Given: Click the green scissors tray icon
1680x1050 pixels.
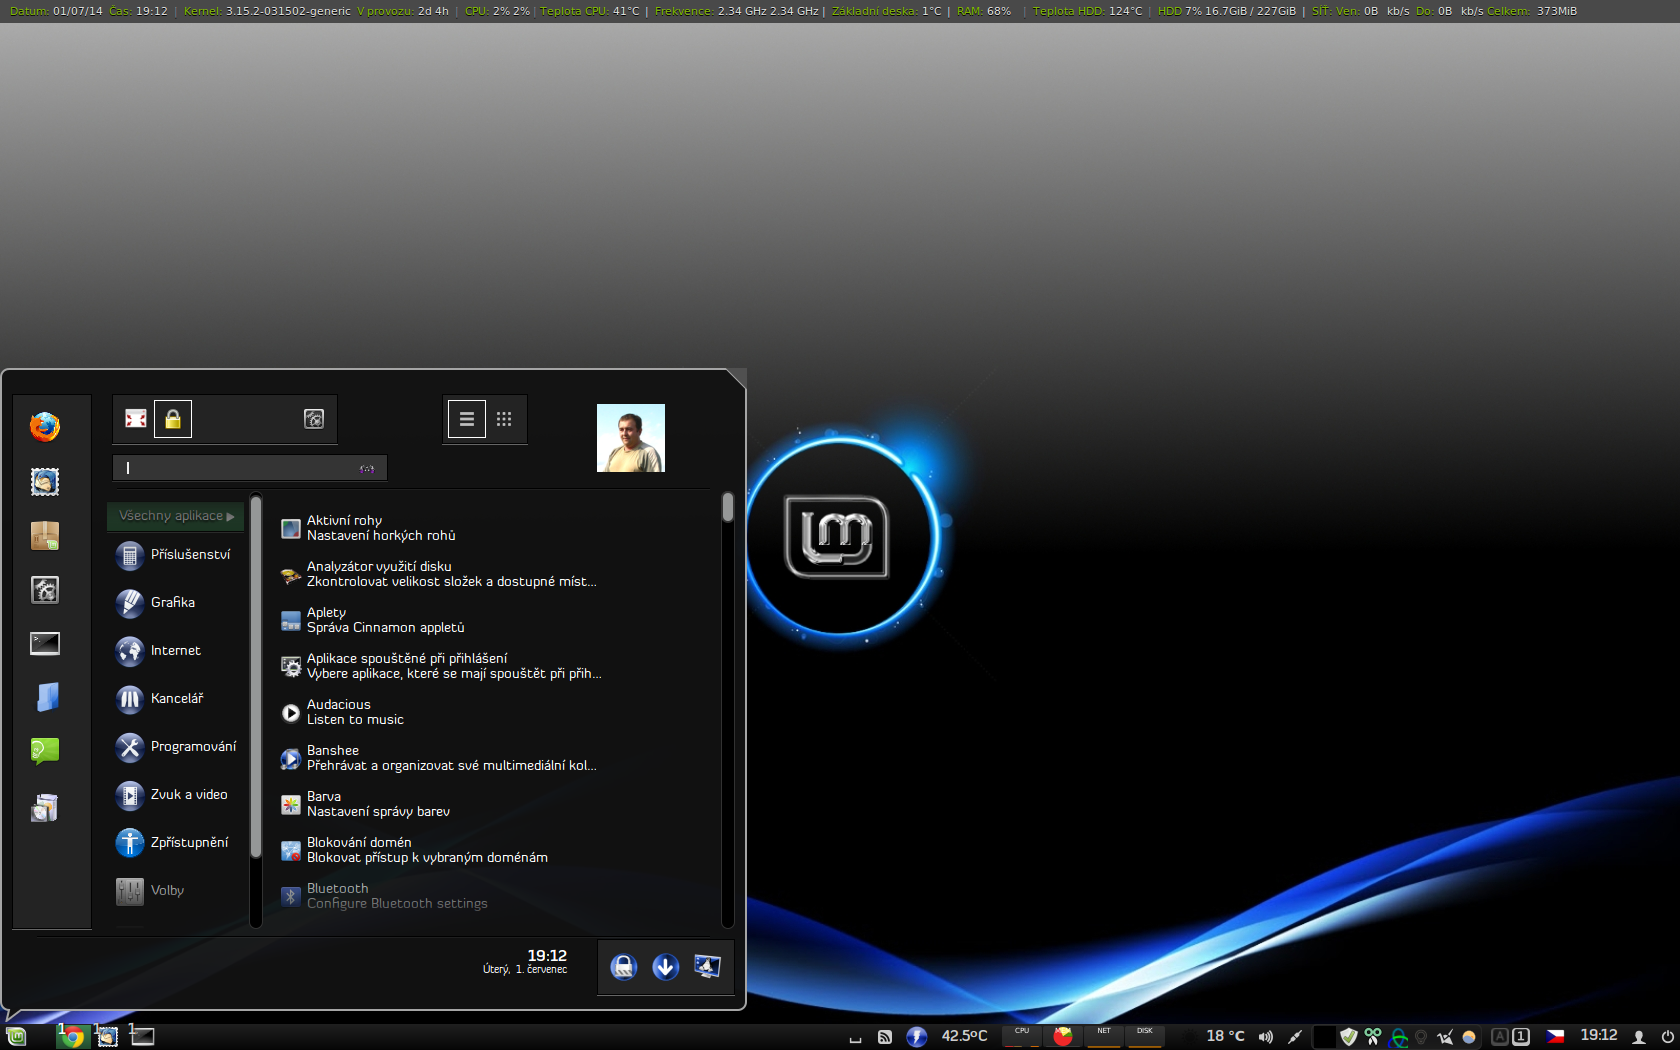Looking at the screenshot, I should [1373, 1037].
